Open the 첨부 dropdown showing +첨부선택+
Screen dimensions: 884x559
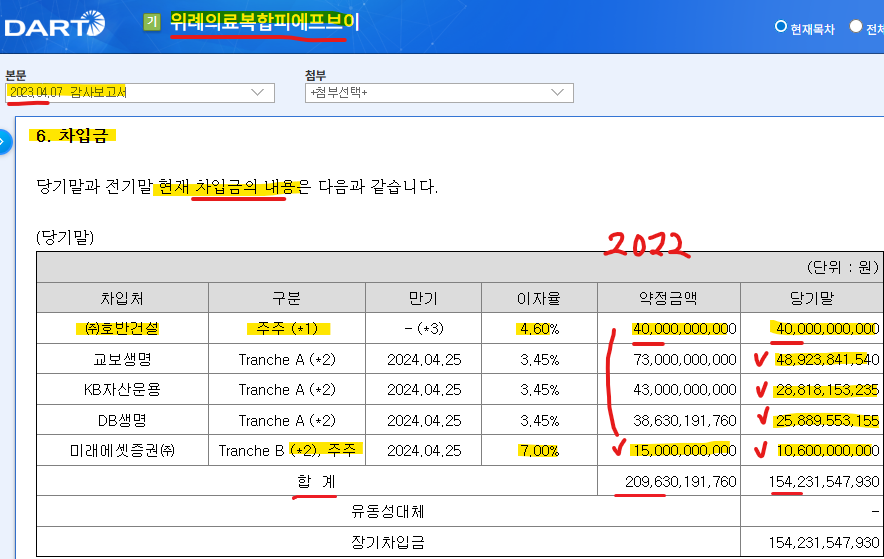coord(439,93)
